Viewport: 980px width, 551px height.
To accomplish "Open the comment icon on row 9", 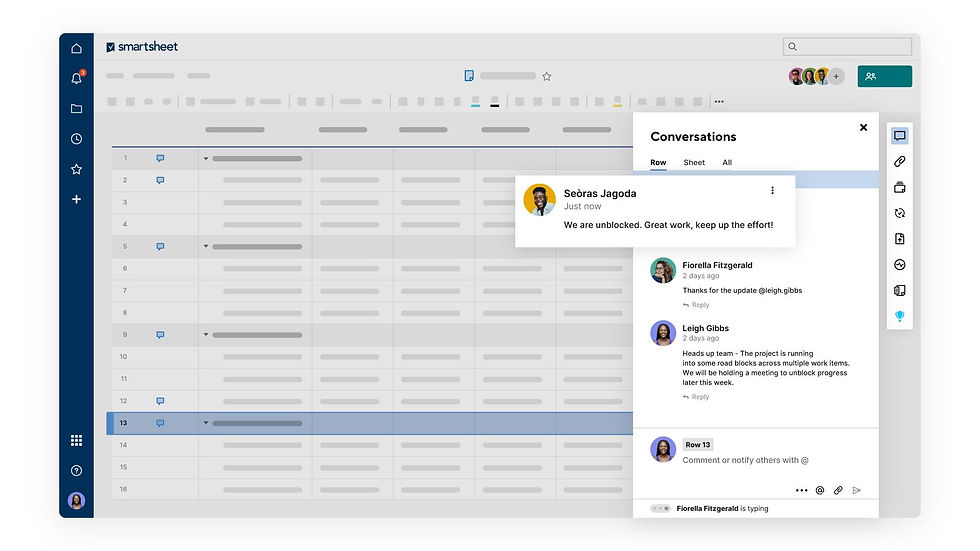I will pos(160,335).
